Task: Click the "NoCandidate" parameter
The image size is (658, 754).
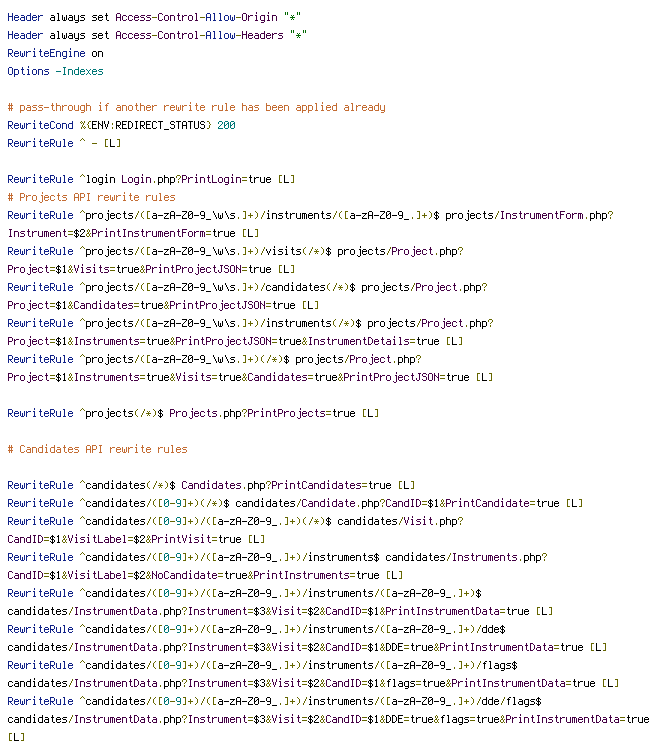Action: coord(184,576)
